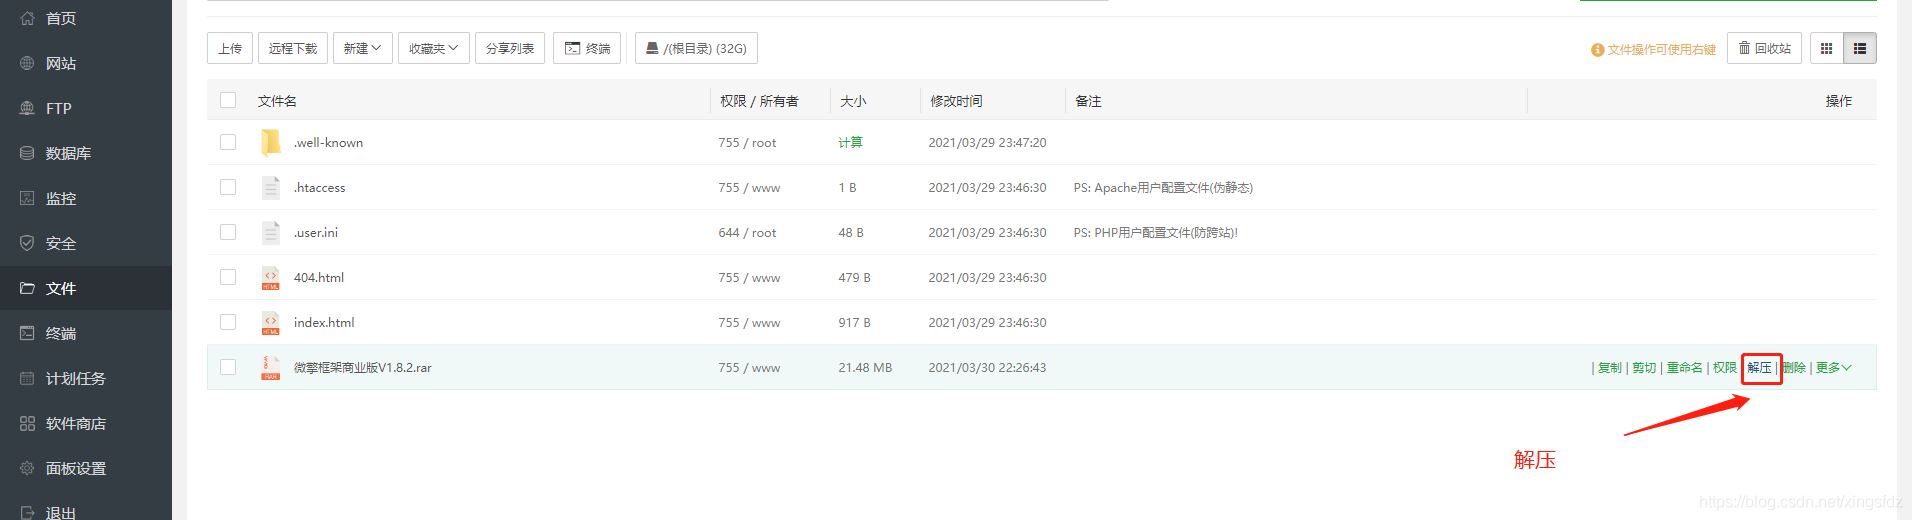The width and height of the screenshot is (1912, 520).
Task: Select the root directory disk button
Action: point(696,48)
